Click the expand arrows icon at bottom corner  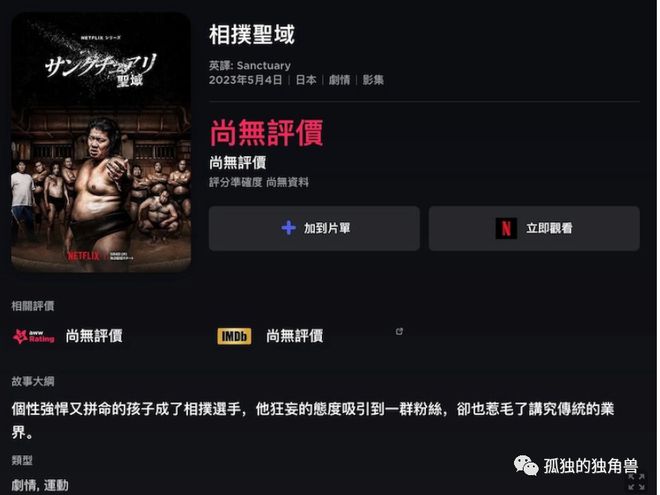point(636,482)
